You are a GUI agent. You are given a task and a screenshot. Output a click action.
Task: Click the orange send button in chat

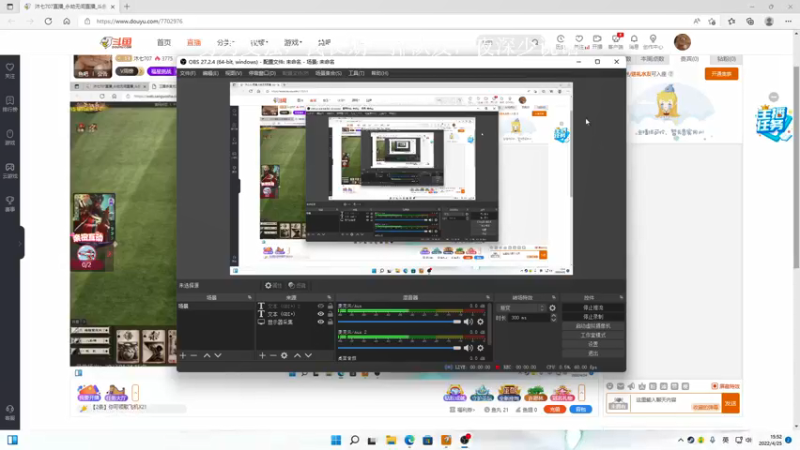[731, 403]
